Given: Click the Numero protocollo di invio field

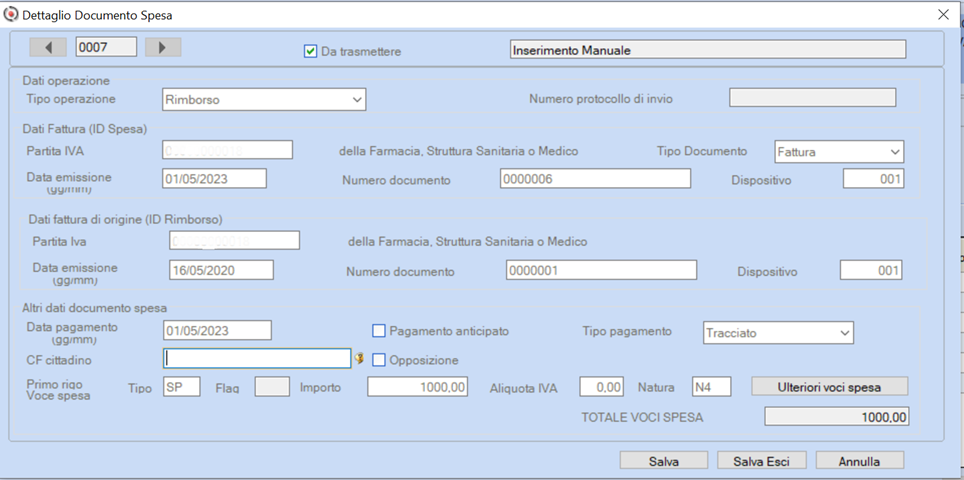Looking at the screenshot, I should (x=812, y=98).
